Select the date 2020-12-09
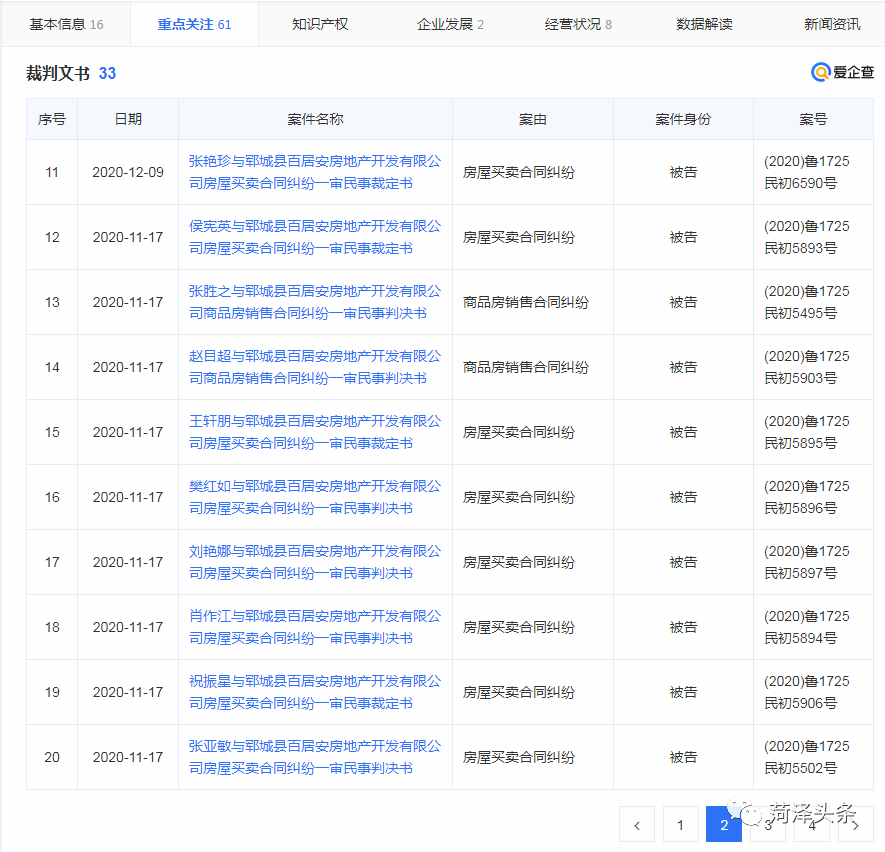Viewport: 885px width, 852px height. tap(128, 172)
